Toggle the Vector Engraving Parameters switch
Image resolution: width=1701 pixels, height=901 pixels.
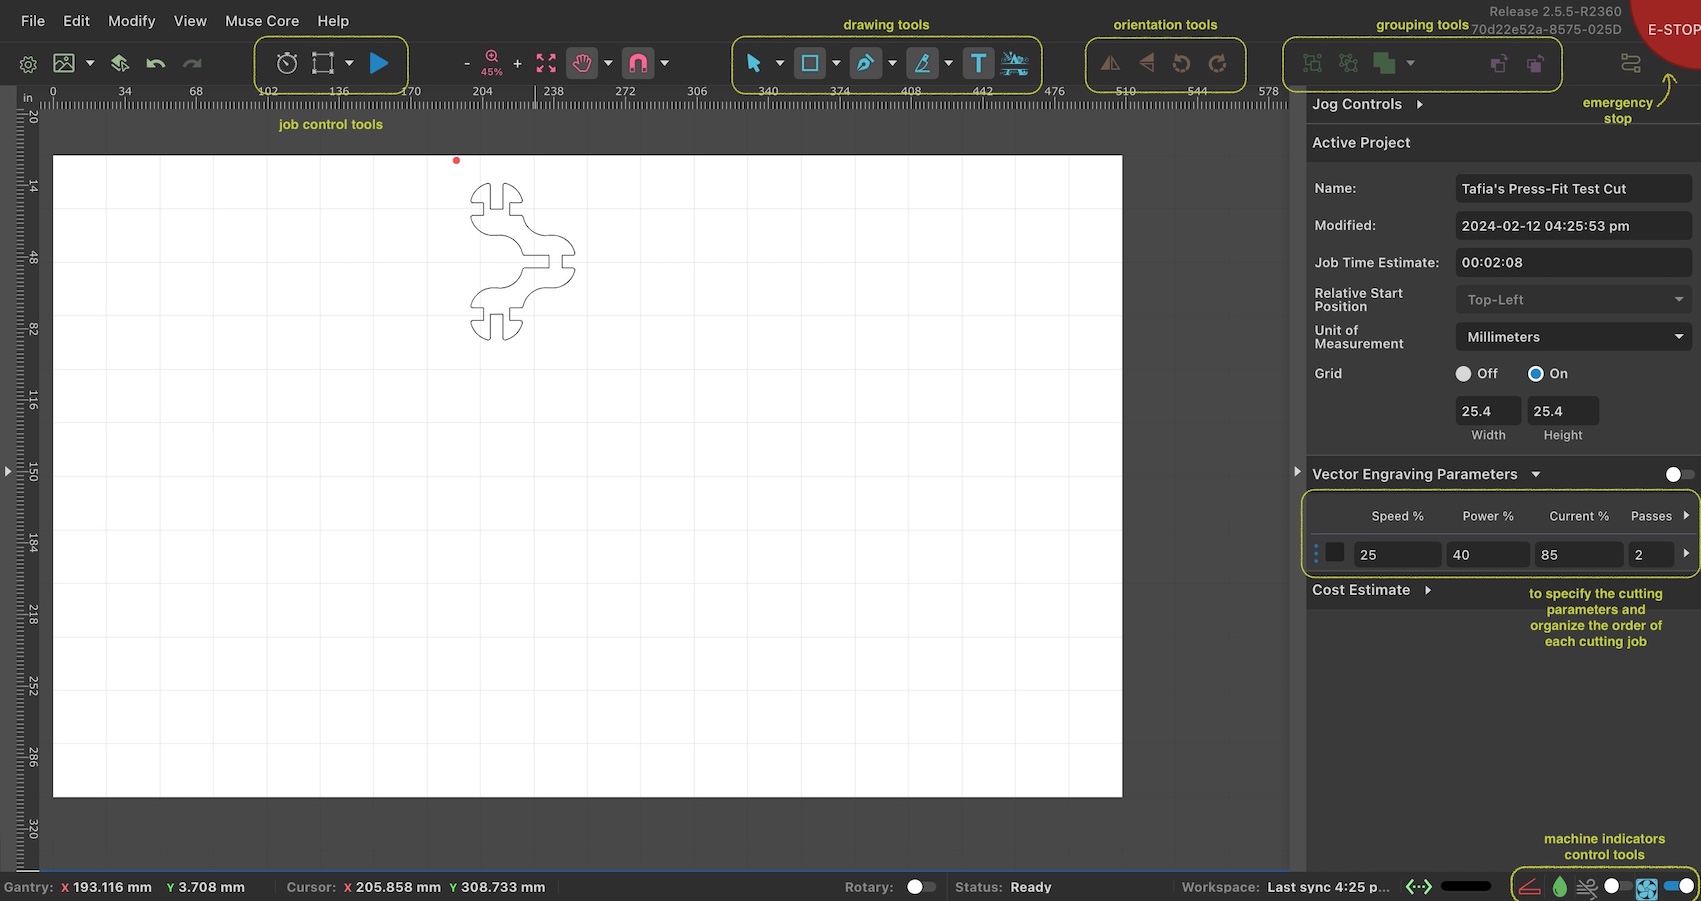tap(1680, 474)
